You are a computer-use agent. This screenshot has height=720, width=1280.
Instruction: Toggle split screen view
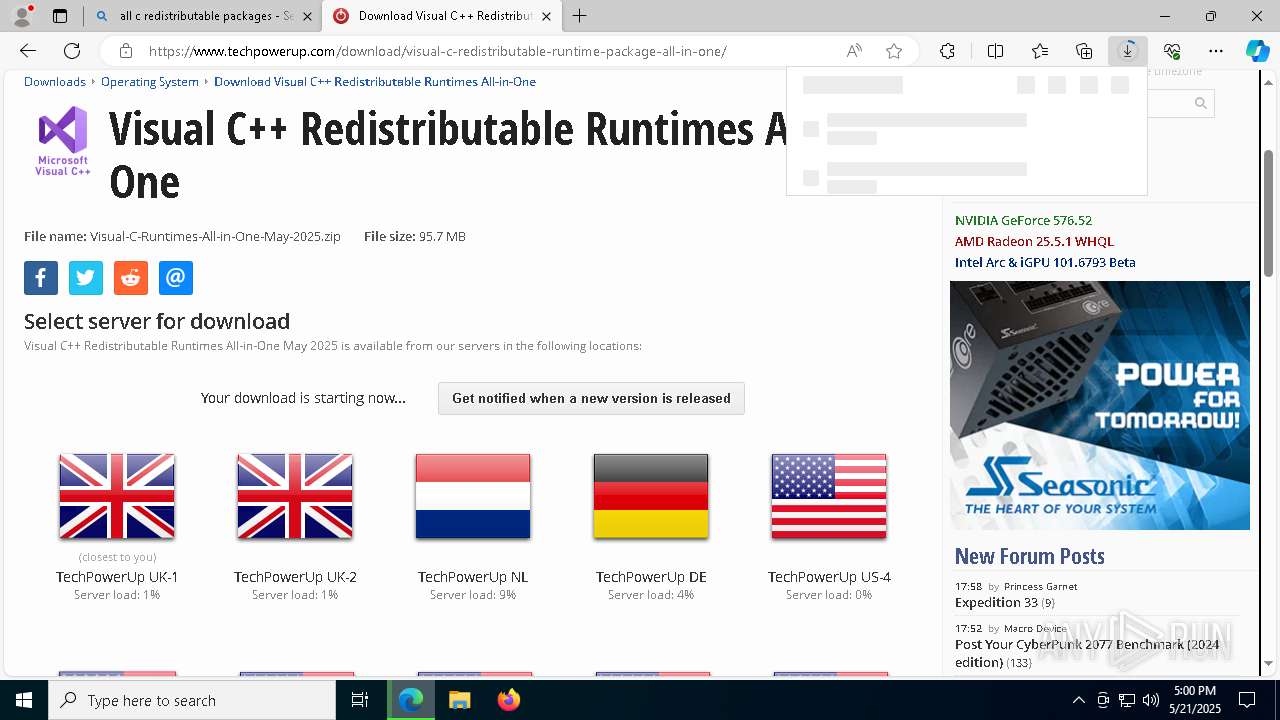click(x=995, y=51)
